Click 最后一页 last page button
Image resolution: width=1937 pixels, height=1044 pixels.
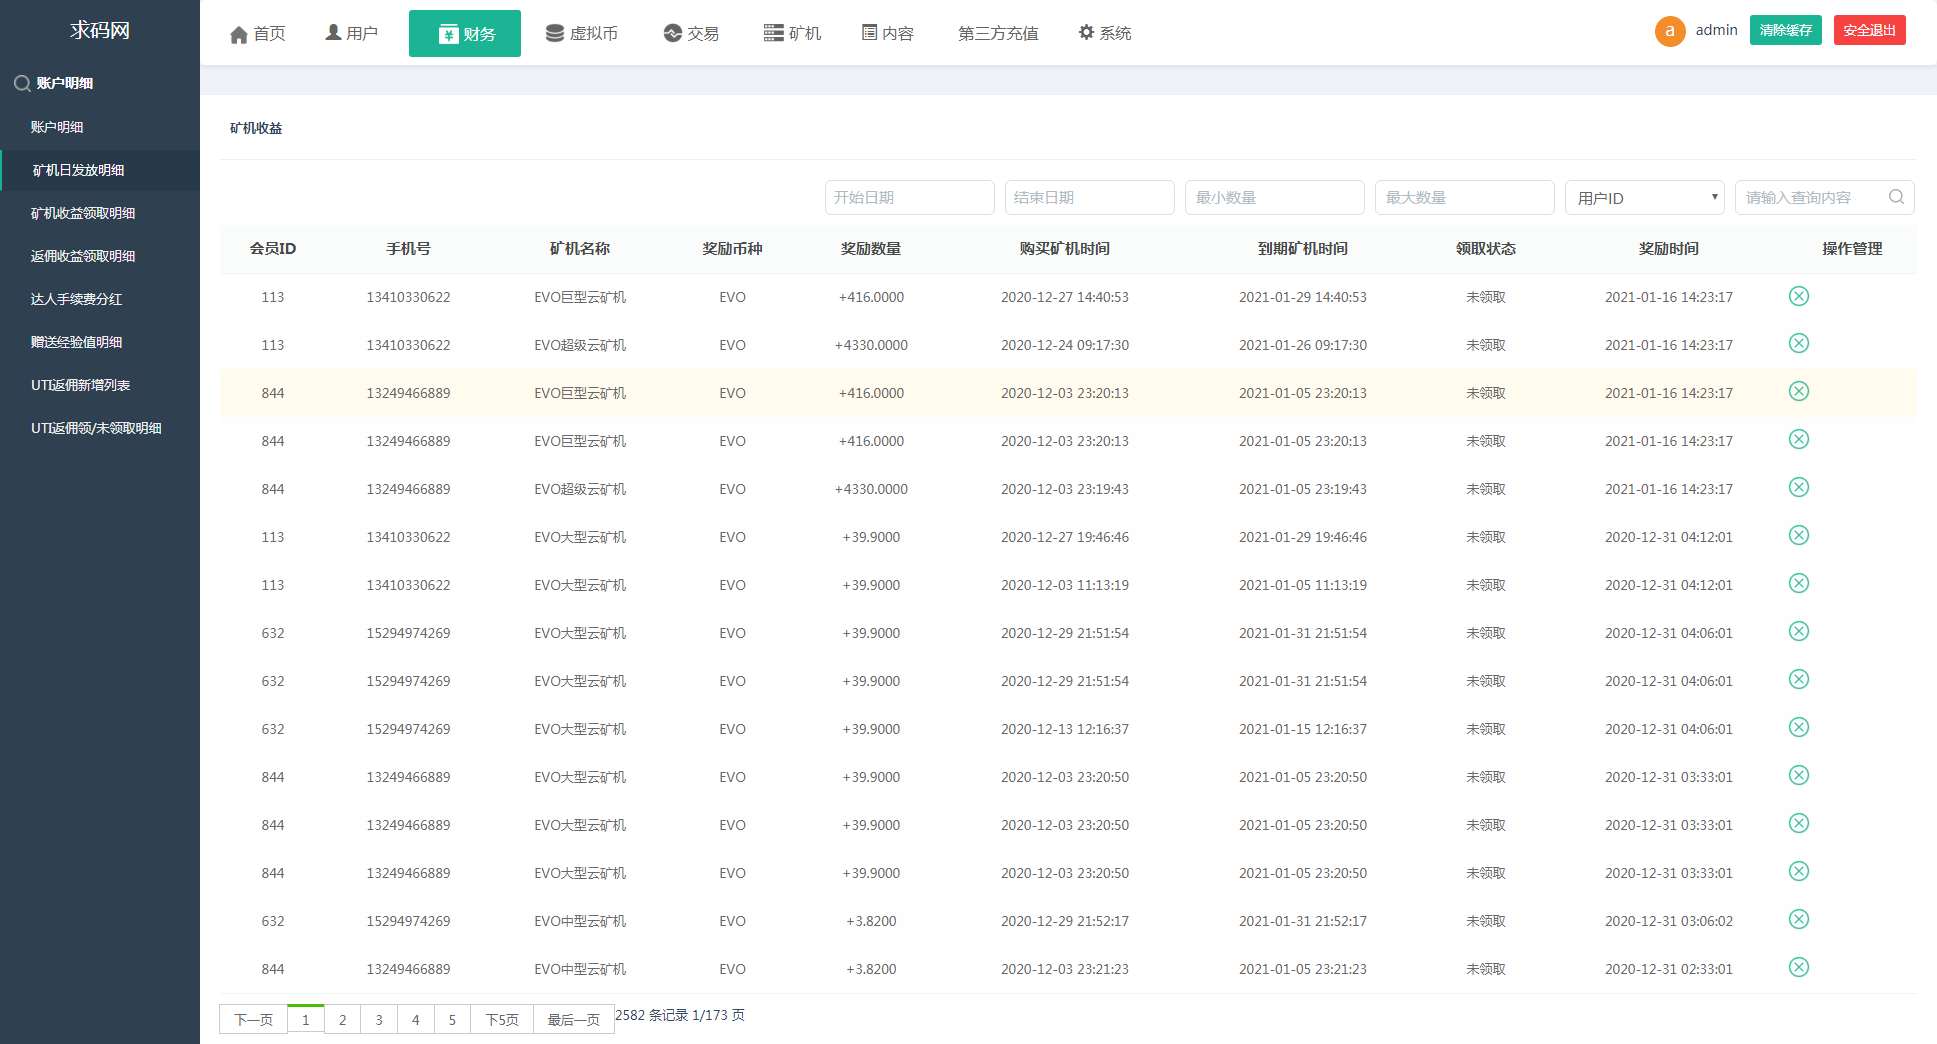[x=574, y=1020]
